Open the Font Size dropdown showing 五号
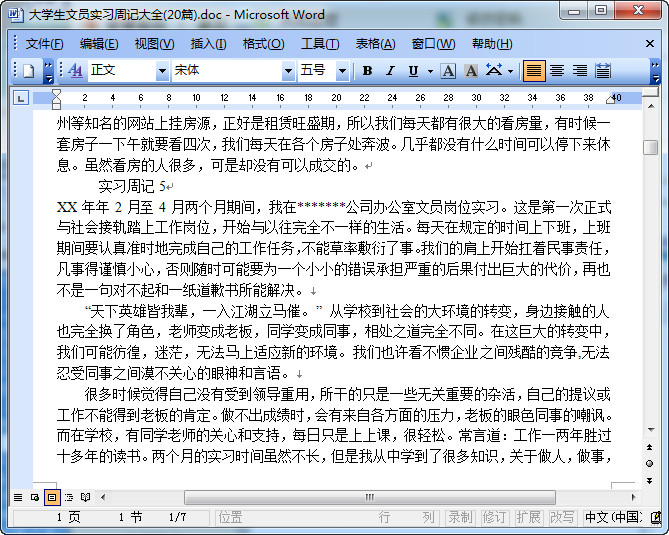The width and height of the screenshot is (669, 535). coord(342,71)
